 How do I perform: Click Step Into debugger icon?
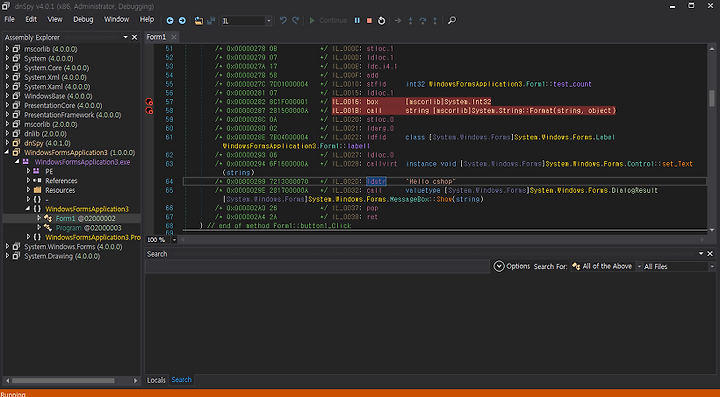pos(411,21)
